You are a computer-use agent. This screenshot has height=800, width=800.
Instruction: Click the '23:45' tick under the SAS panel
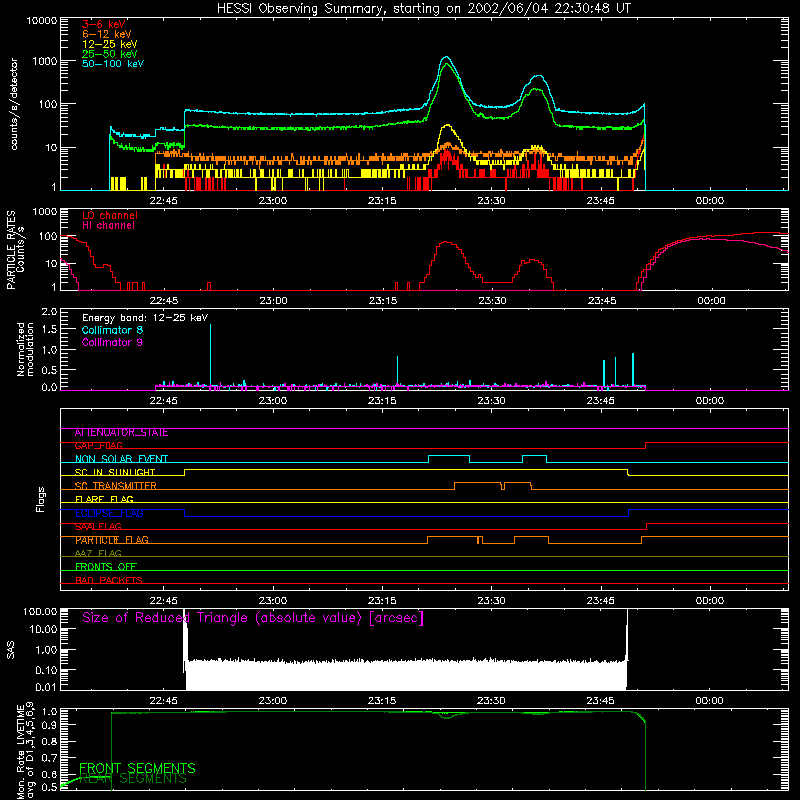click(x=601, y=701)
